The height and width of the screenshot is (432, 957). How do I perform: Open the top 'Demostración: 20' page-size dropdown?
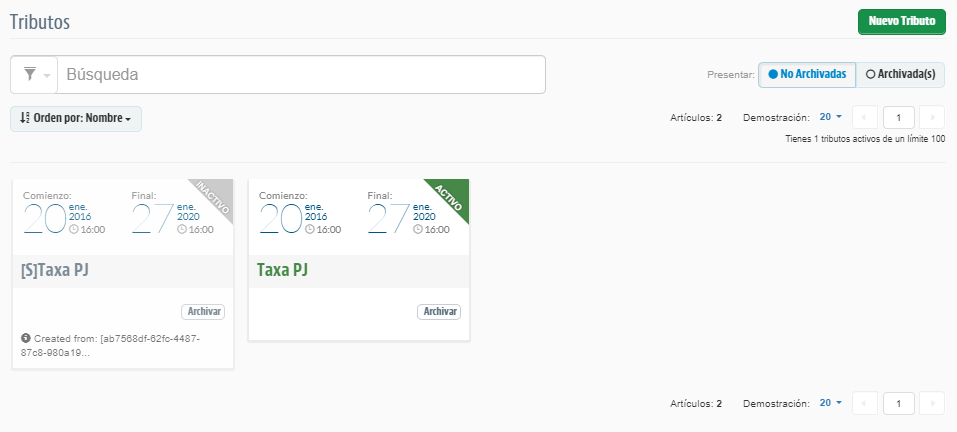pyautogui.click(x=830, y=117)
